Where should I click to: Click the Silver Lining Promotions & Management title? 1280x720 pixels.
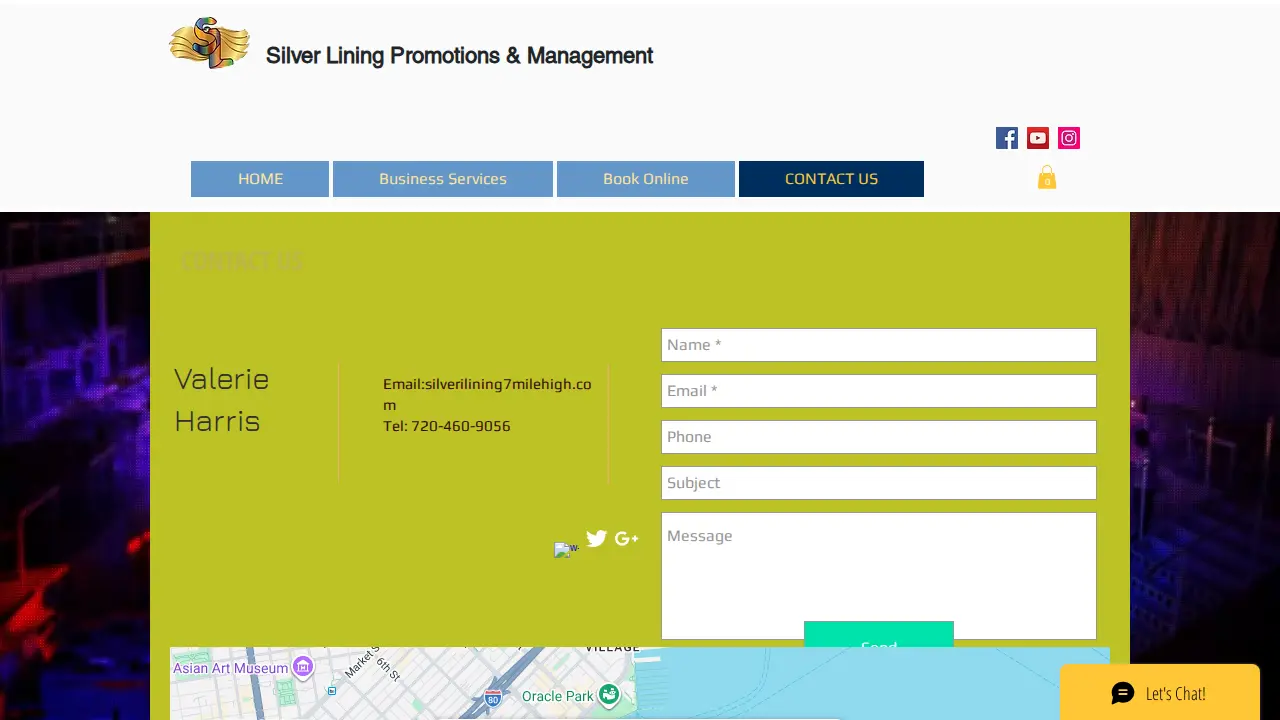pyautogui.click(x=459, y=56)
